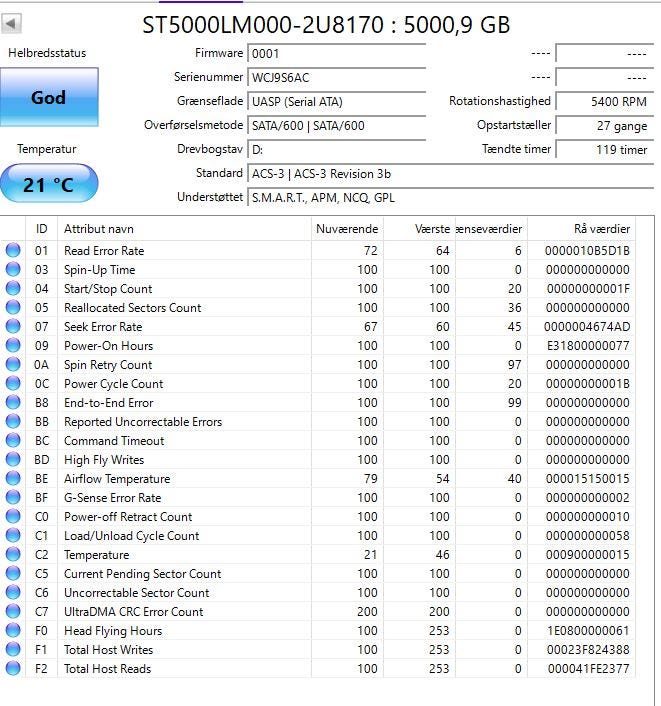Sort by the Attribut navn column header
The width and height of the screenshot is (661, 706).
click(184, 229)
